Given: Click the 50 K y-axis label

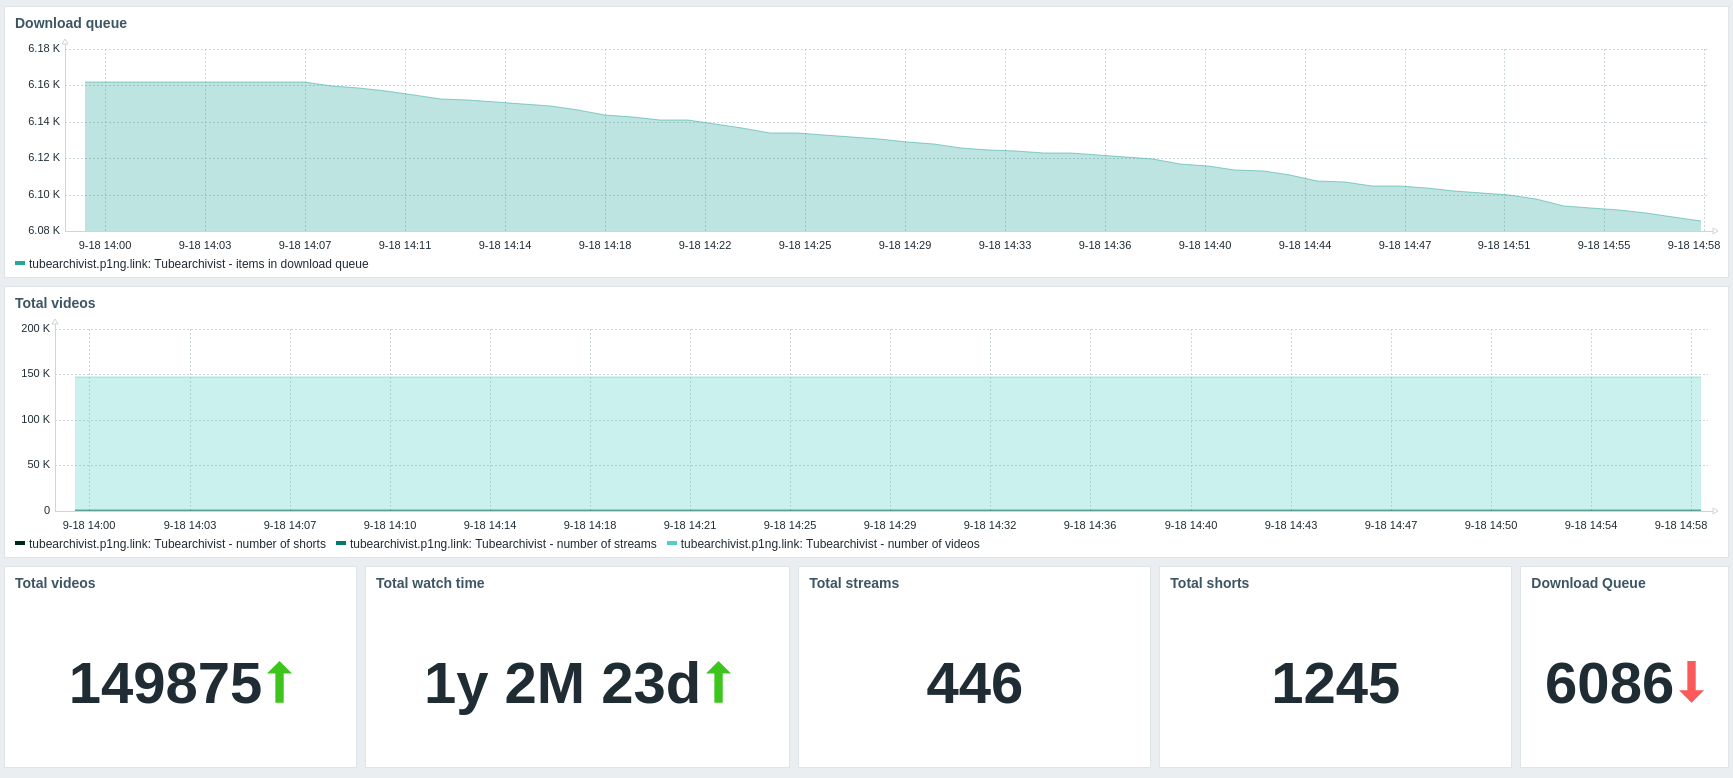Looking at the screenshot, I should (x=39, y=464).
